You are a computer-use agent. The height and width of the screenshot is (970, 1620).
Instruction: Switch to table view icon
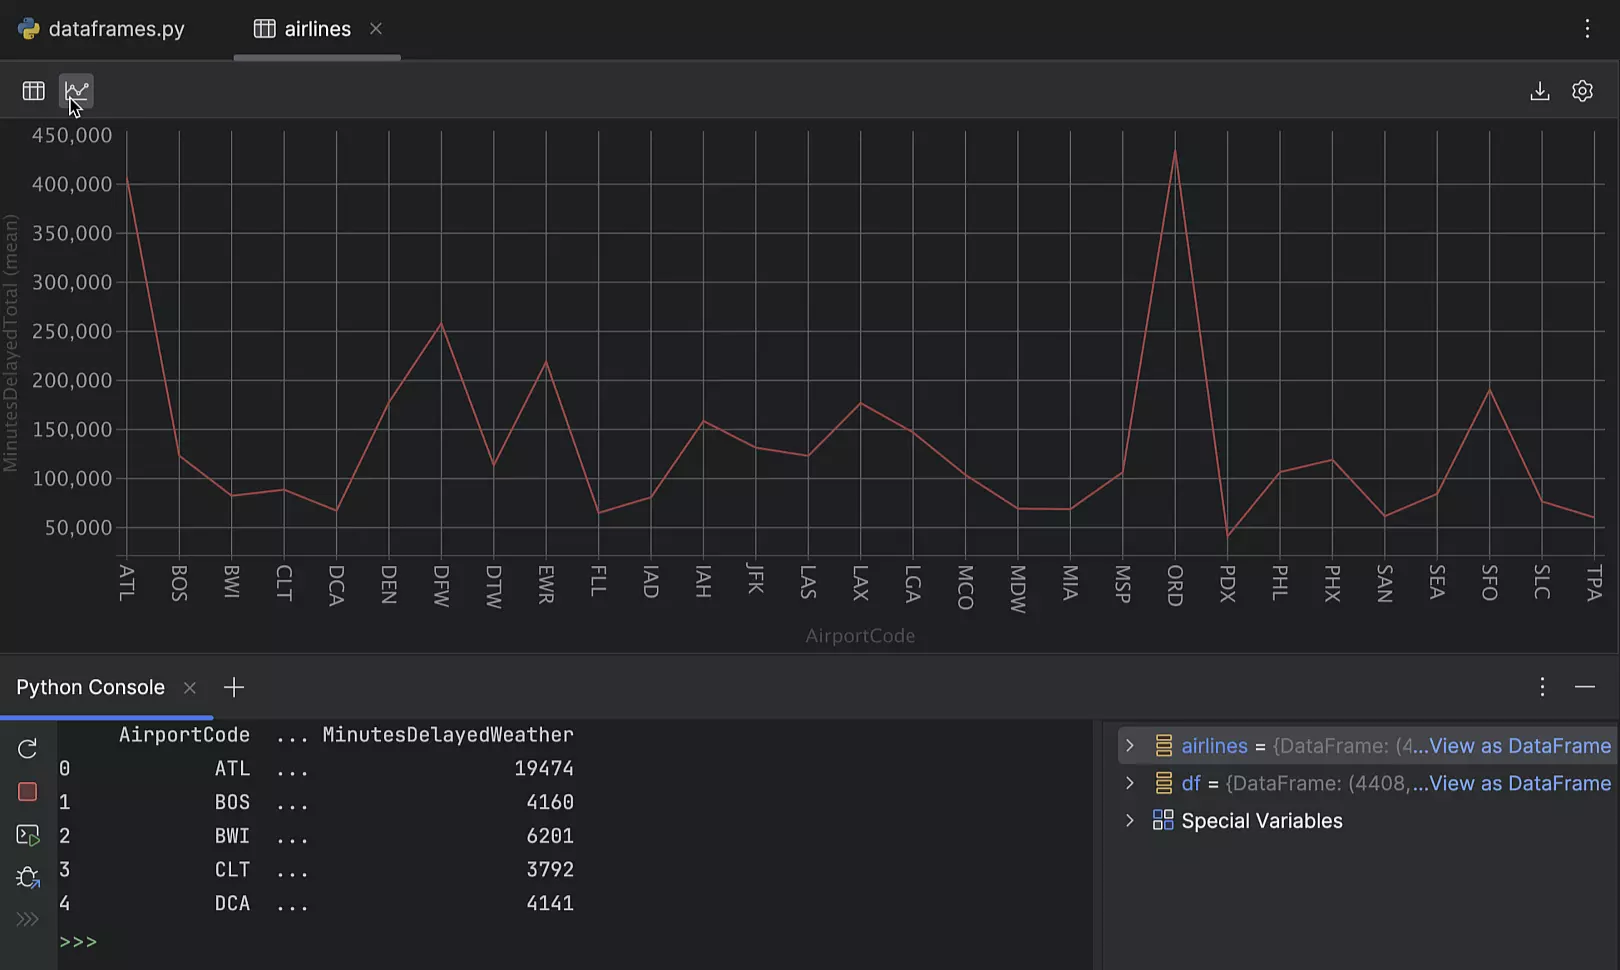point(33,91)
